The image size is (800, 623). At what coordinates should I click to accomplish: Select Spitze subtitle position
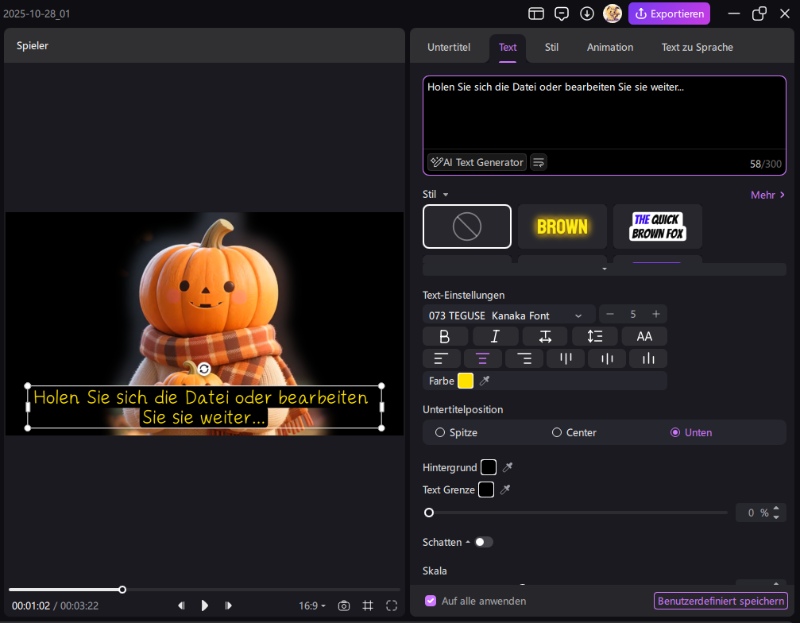tap(440, 433)
